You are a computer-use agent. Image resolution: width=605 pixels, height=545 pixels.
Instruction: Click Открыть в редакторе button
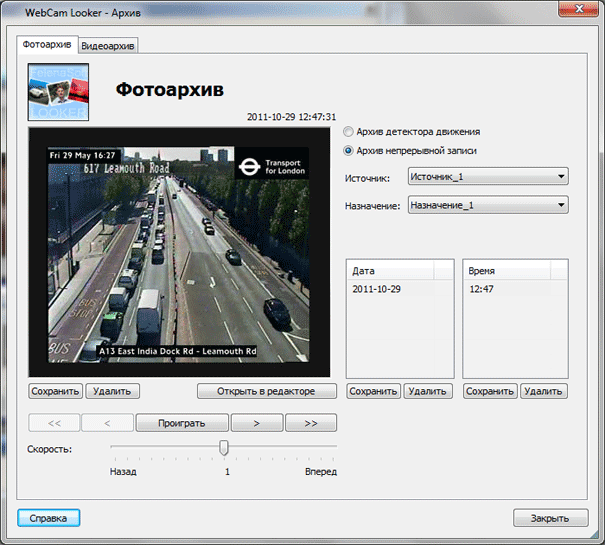click(x=266, y=391)
